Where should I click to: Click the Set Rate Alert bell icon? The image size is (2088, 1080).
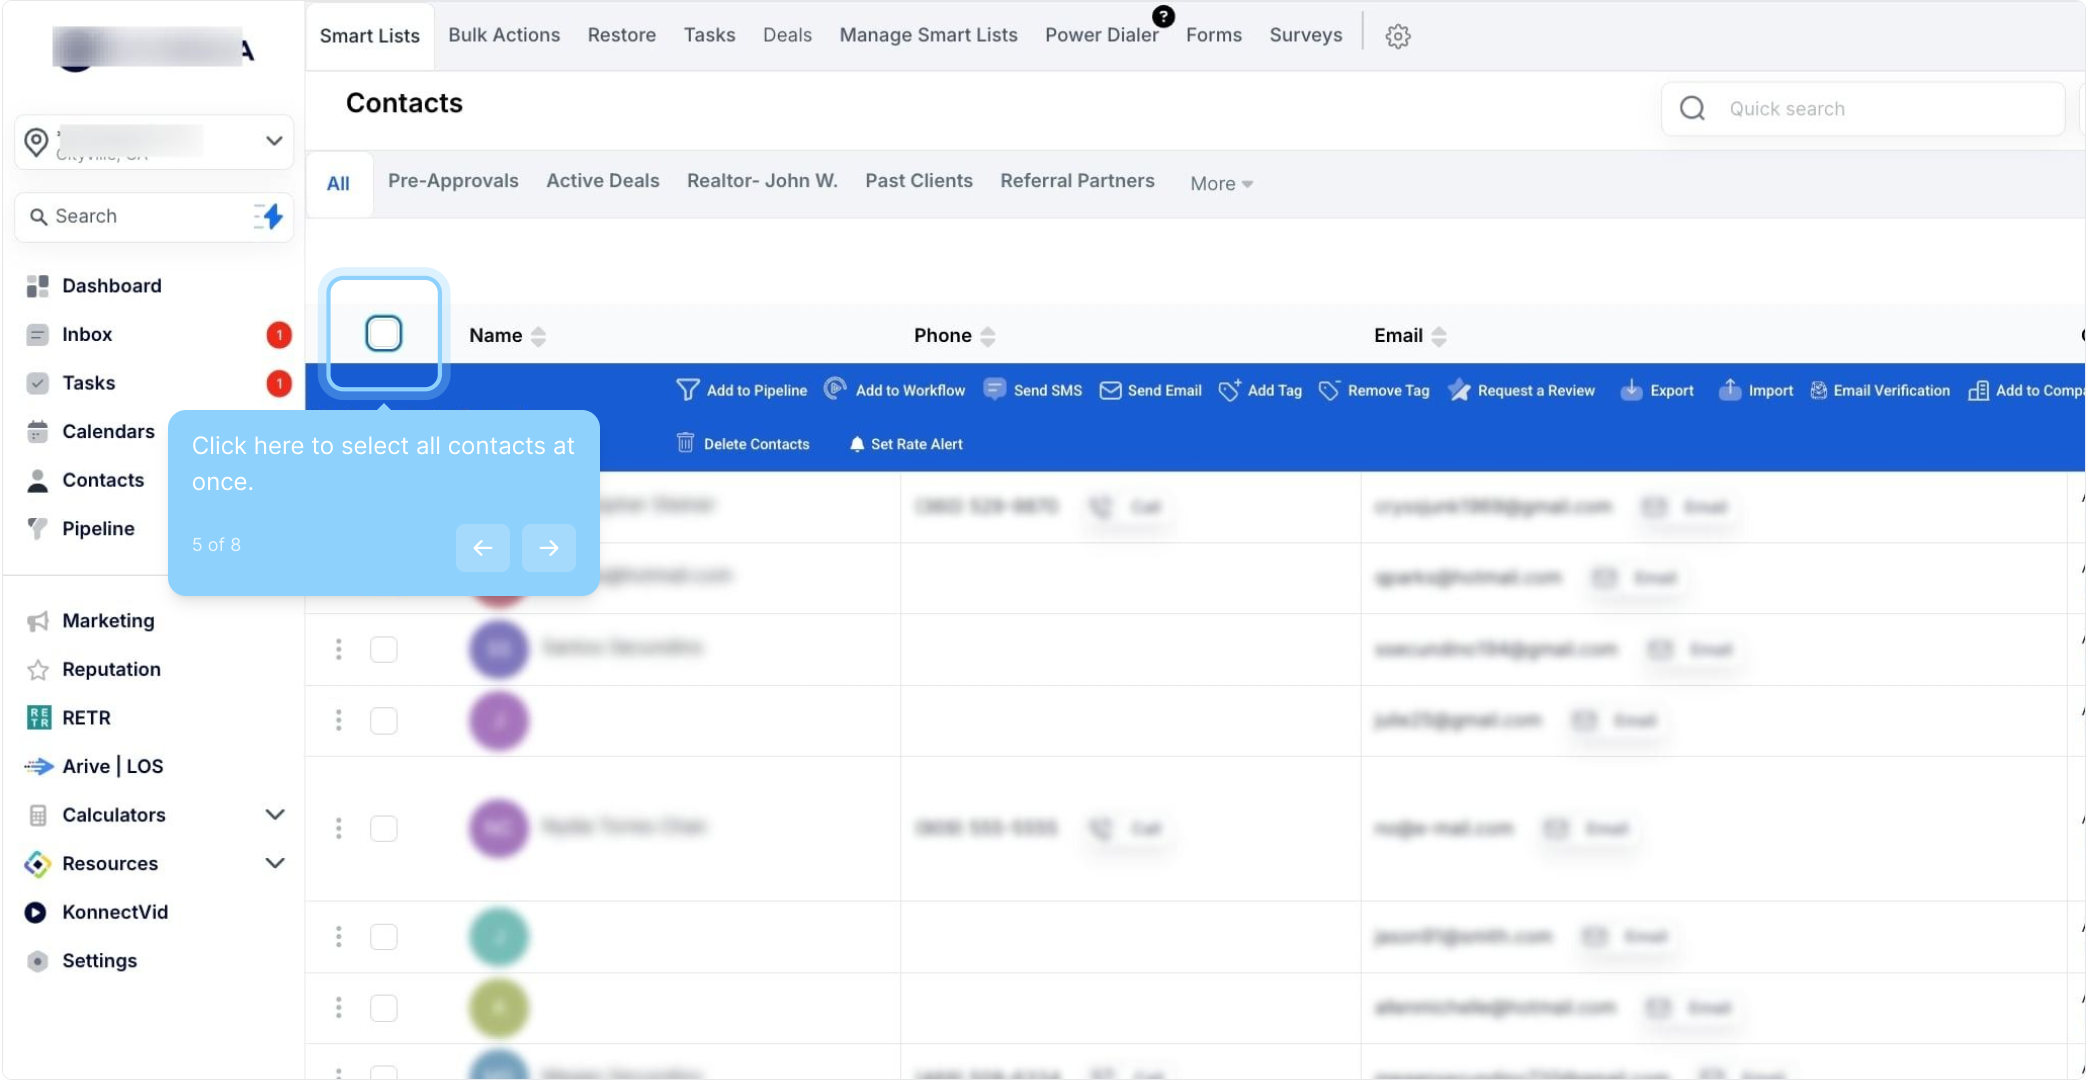pyautogui.click(x=857, y=444)
